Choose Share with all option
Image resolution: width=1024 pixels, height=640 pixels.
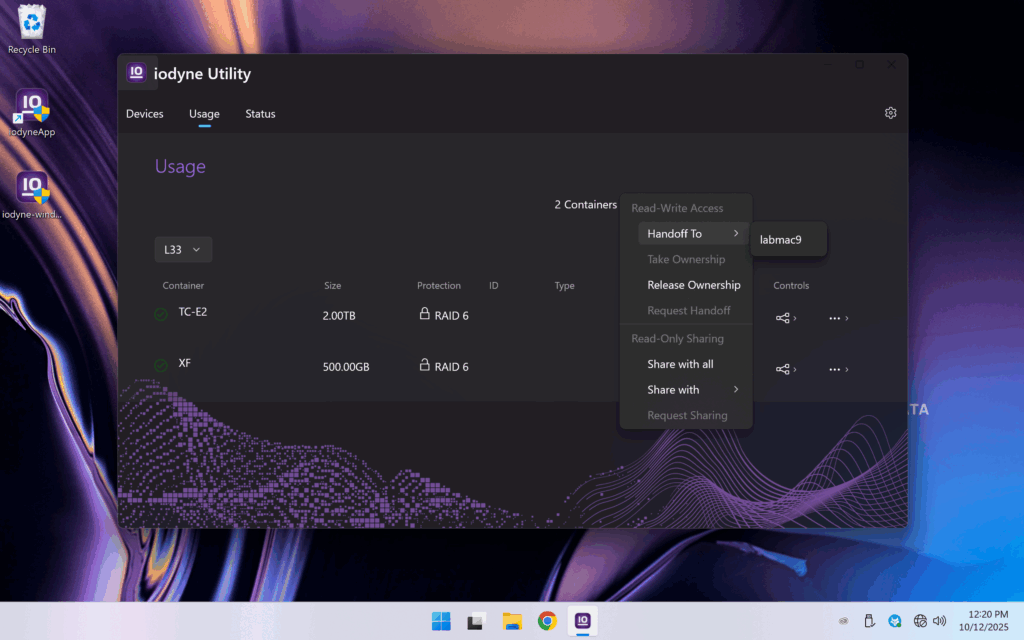[x=680, y=364]
